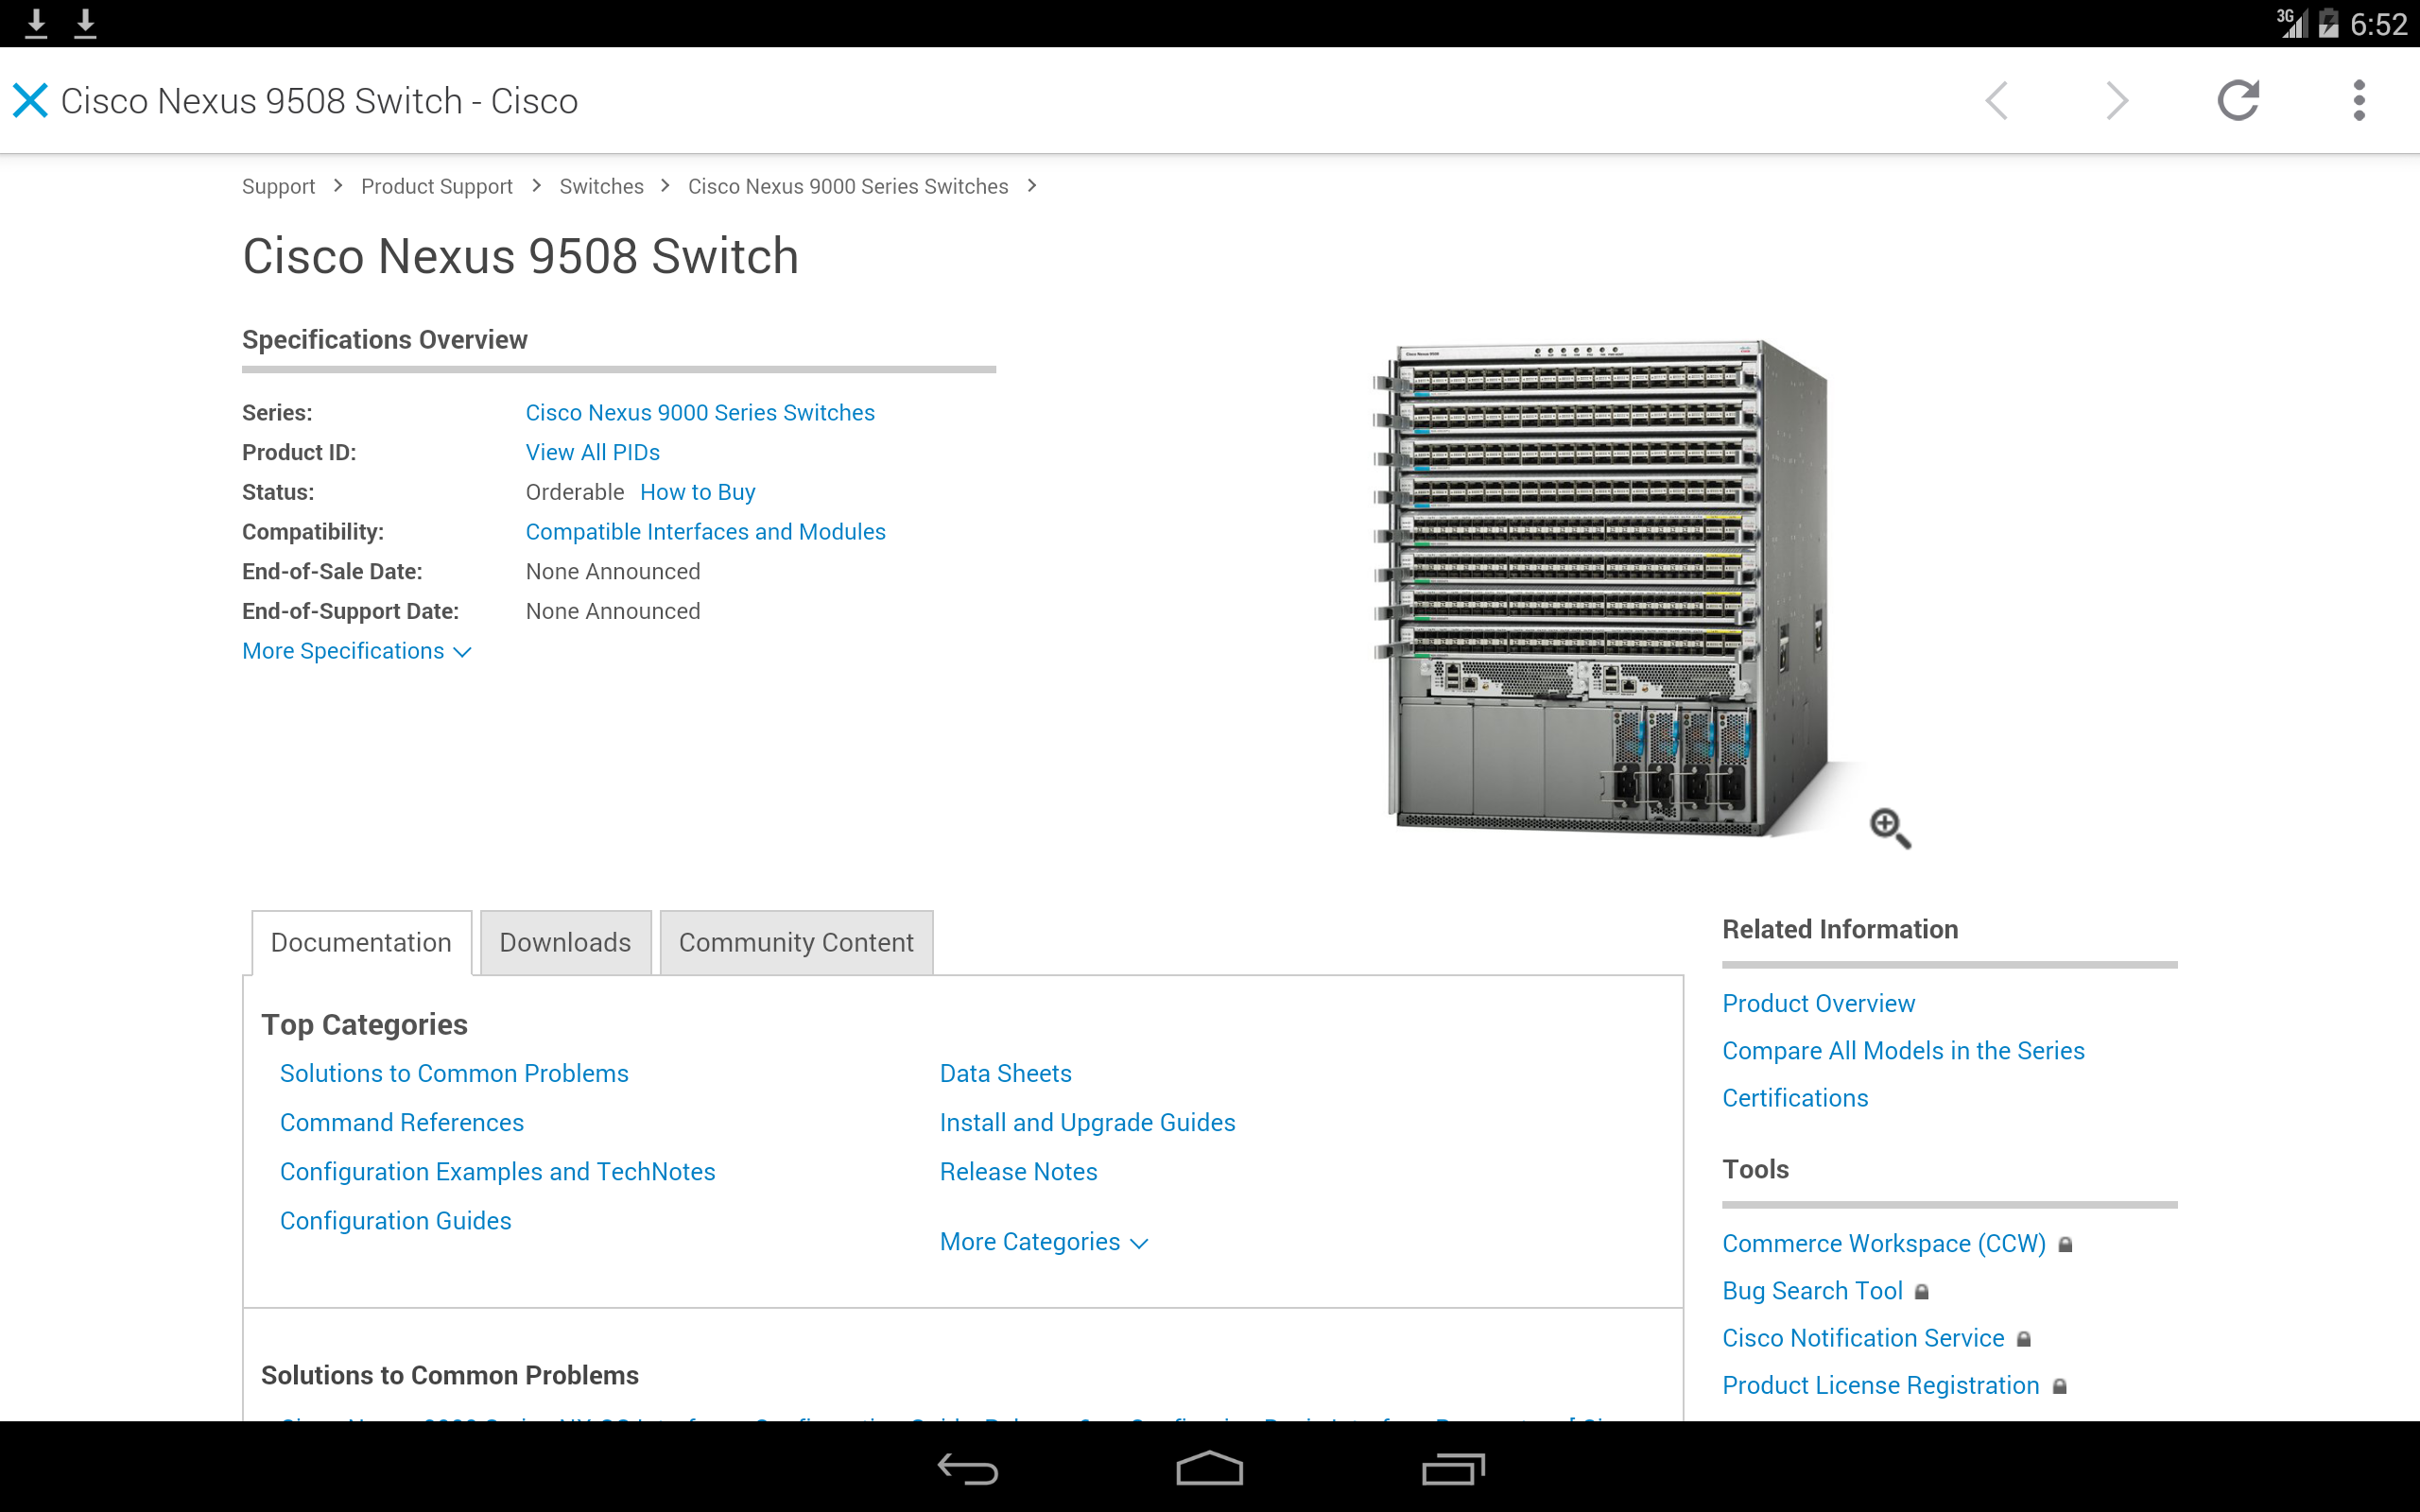Open Product Overview link
Screen dimensions: 2420x1512
pos(1818,1004)
